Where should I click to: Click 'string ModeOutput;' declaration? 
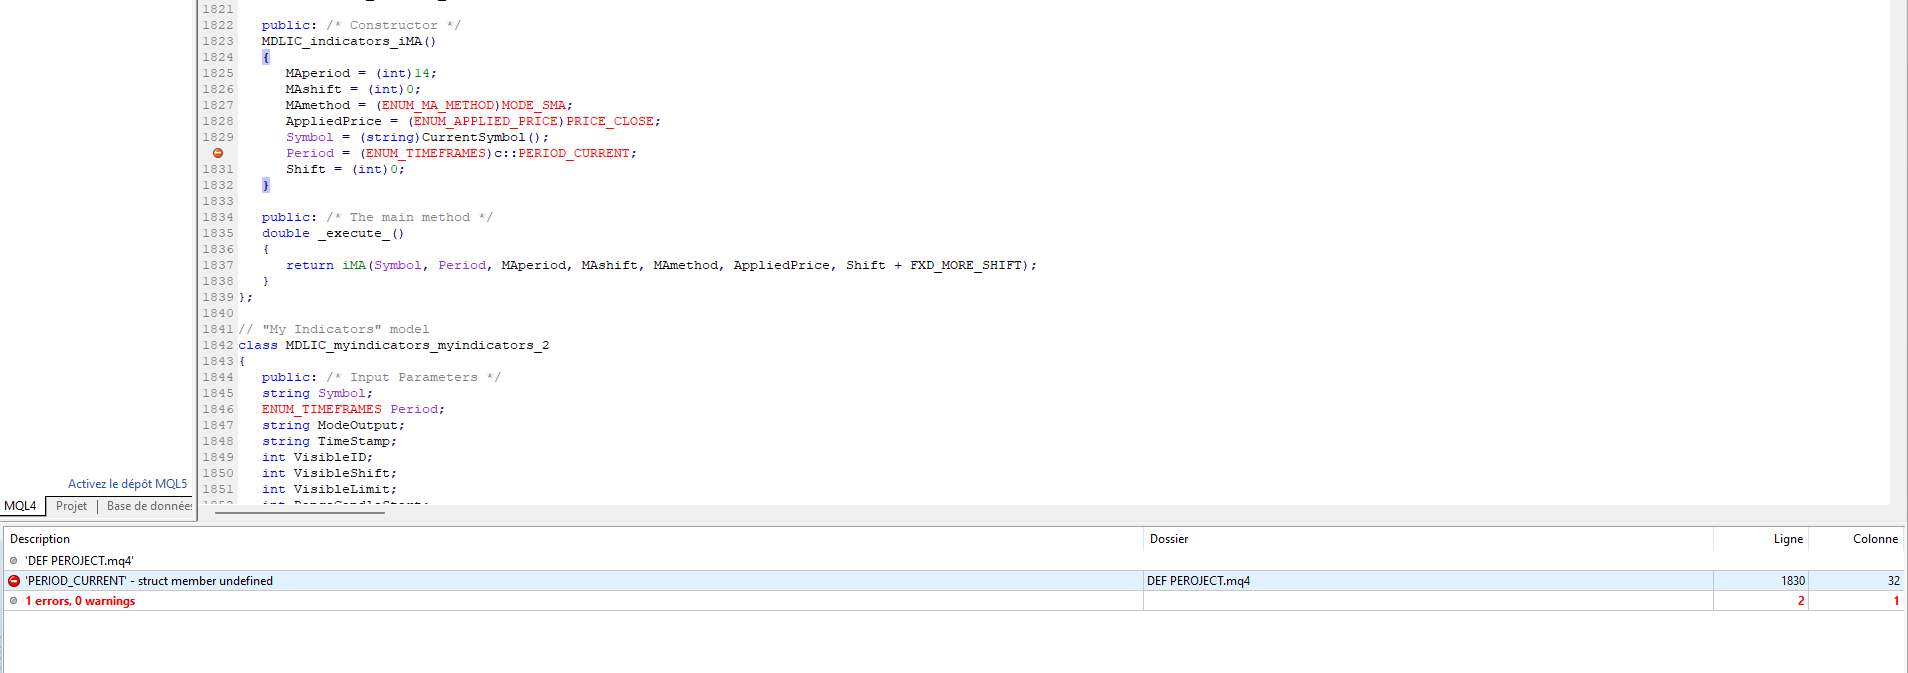tap(333, 425)
